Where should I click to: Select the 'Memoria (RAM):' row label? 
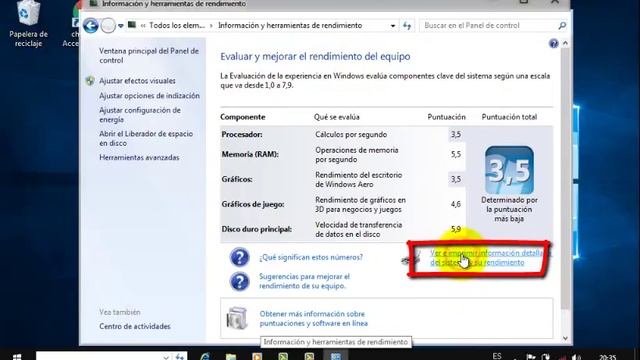coord(250,154)
